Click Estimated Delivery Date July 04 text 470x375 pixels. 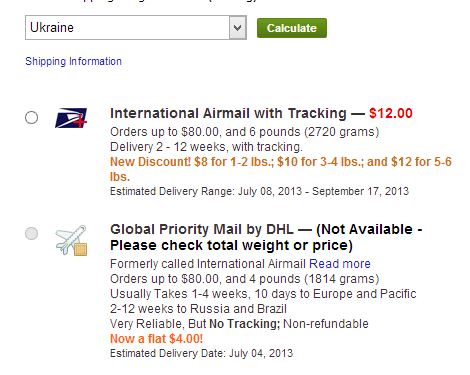click(x=201, y=353)
